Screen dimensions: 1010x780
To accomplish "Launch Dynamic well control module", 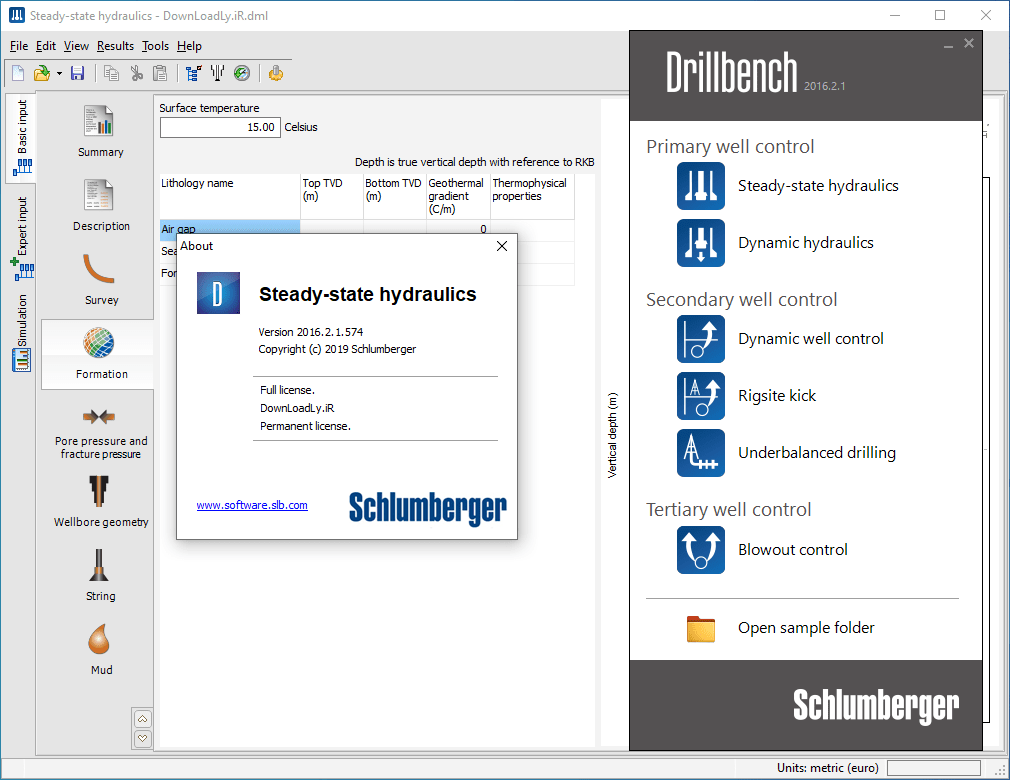I will (x=810, y=339).
